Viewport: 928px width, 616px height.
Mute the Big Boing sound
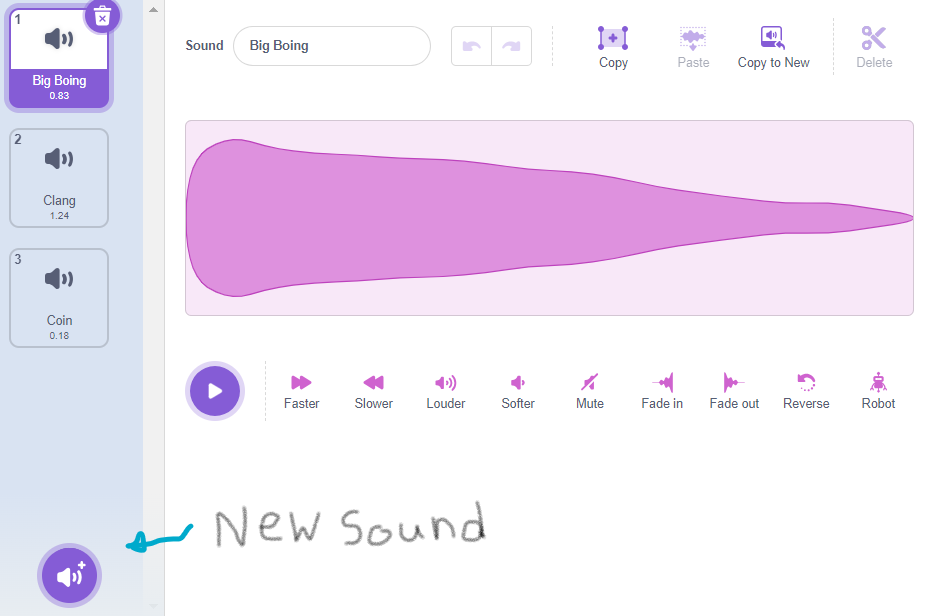point(589,390)
